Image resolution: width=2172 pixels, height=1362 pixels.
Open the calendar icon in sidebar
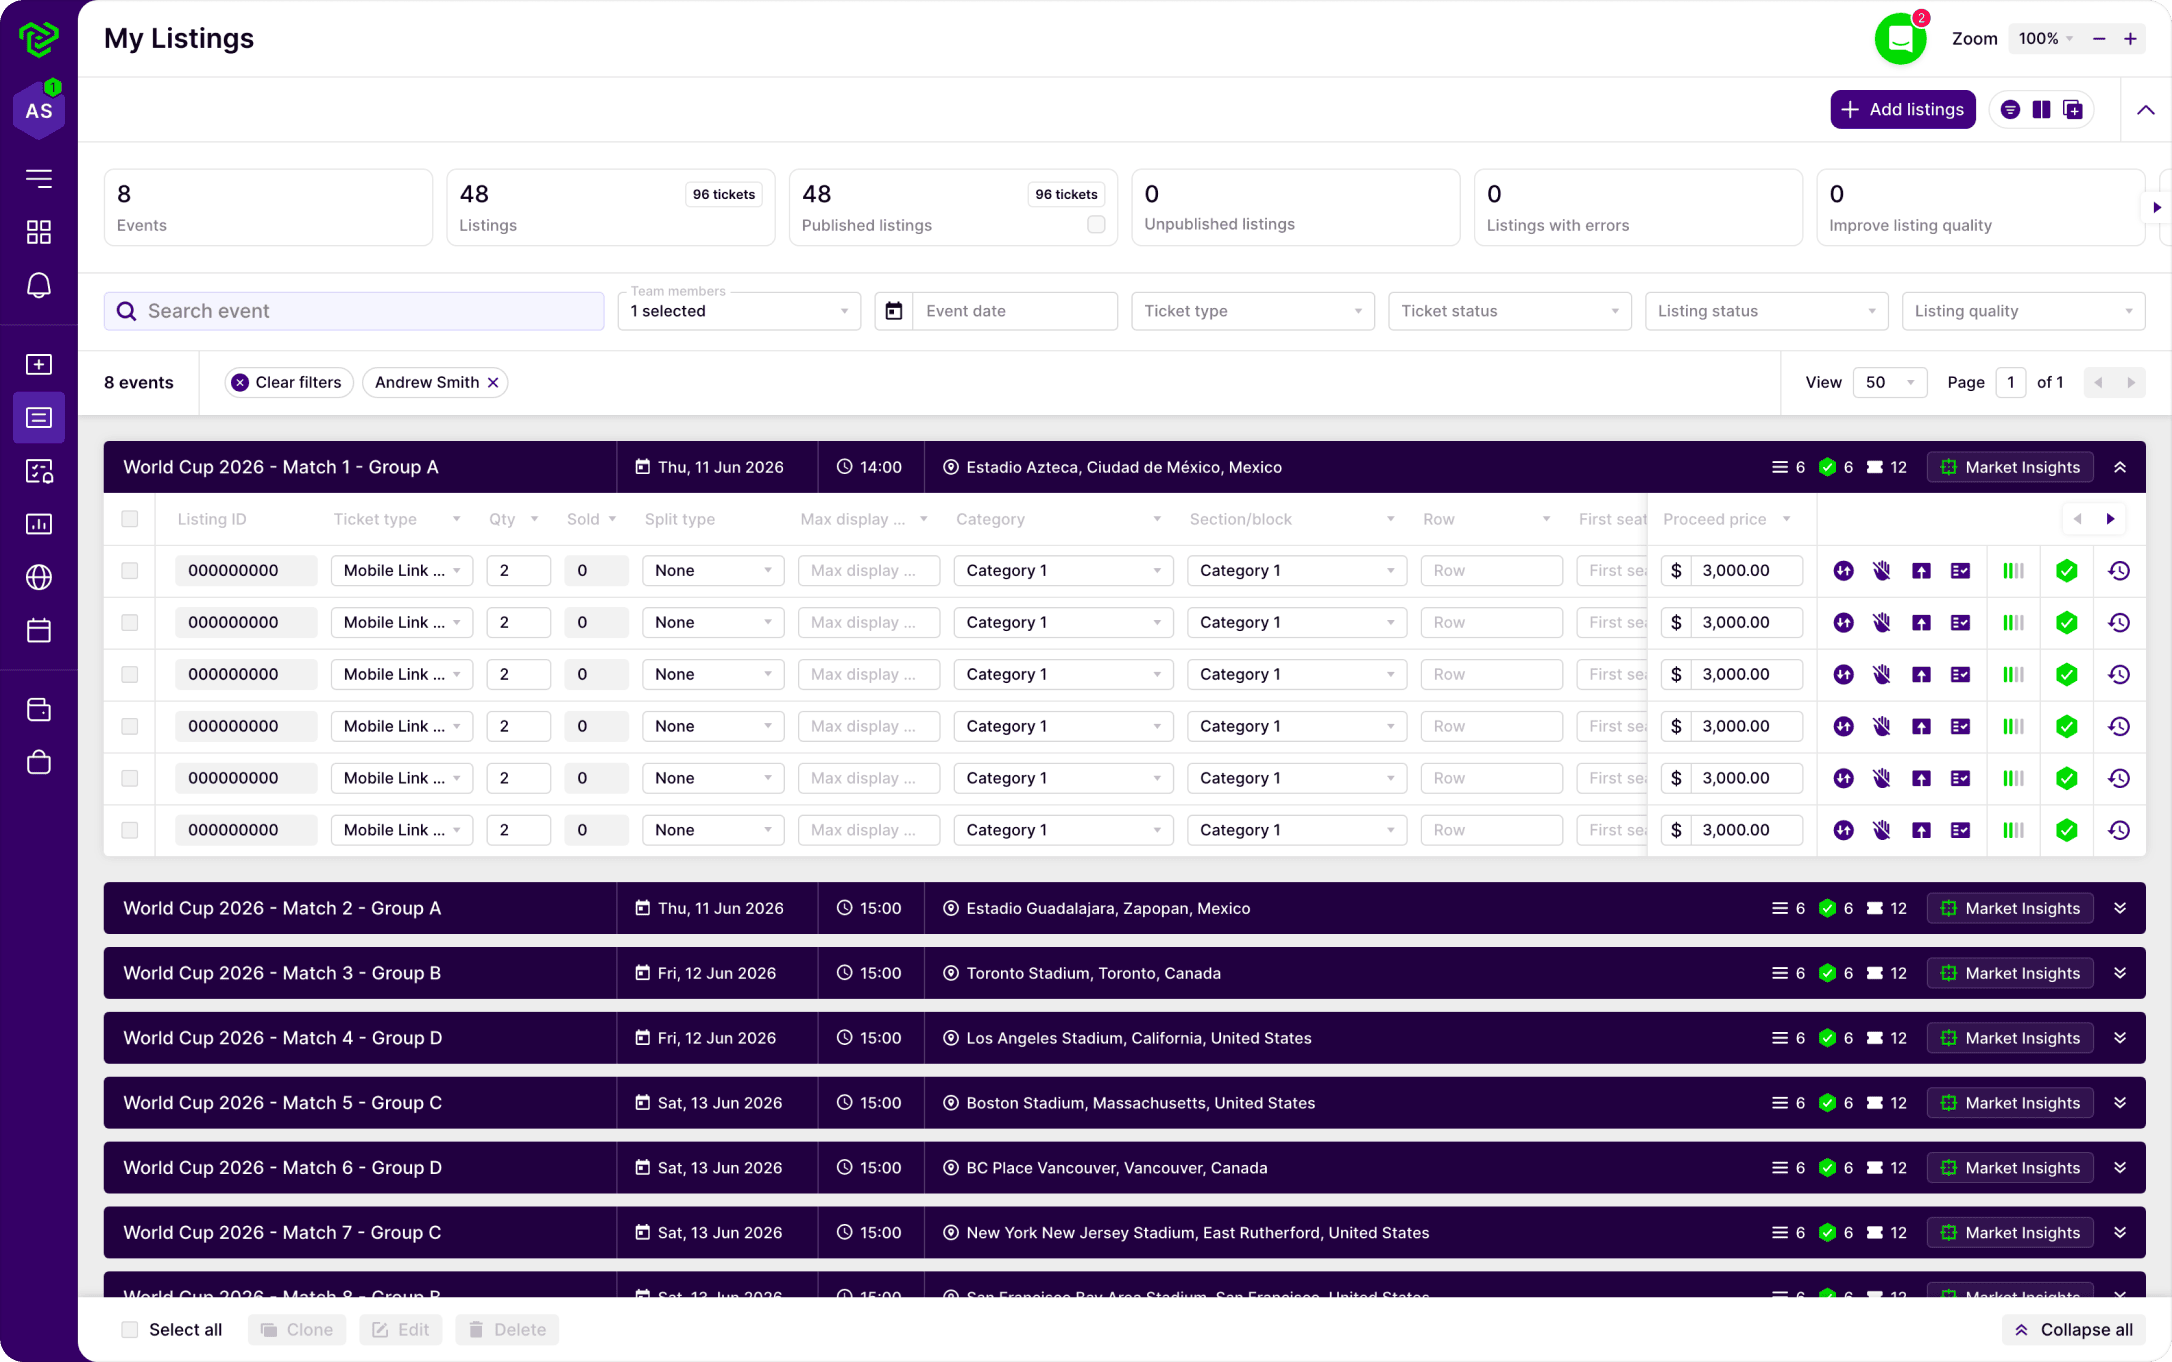[x=39, y=630]
